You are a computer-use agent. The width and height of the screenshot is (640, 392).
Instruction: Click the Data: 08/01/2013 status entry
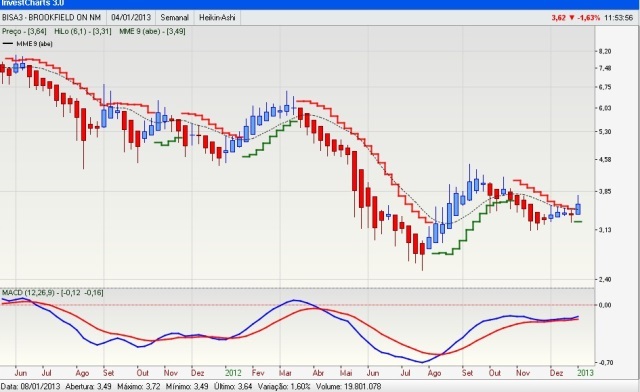coord(31,386)
